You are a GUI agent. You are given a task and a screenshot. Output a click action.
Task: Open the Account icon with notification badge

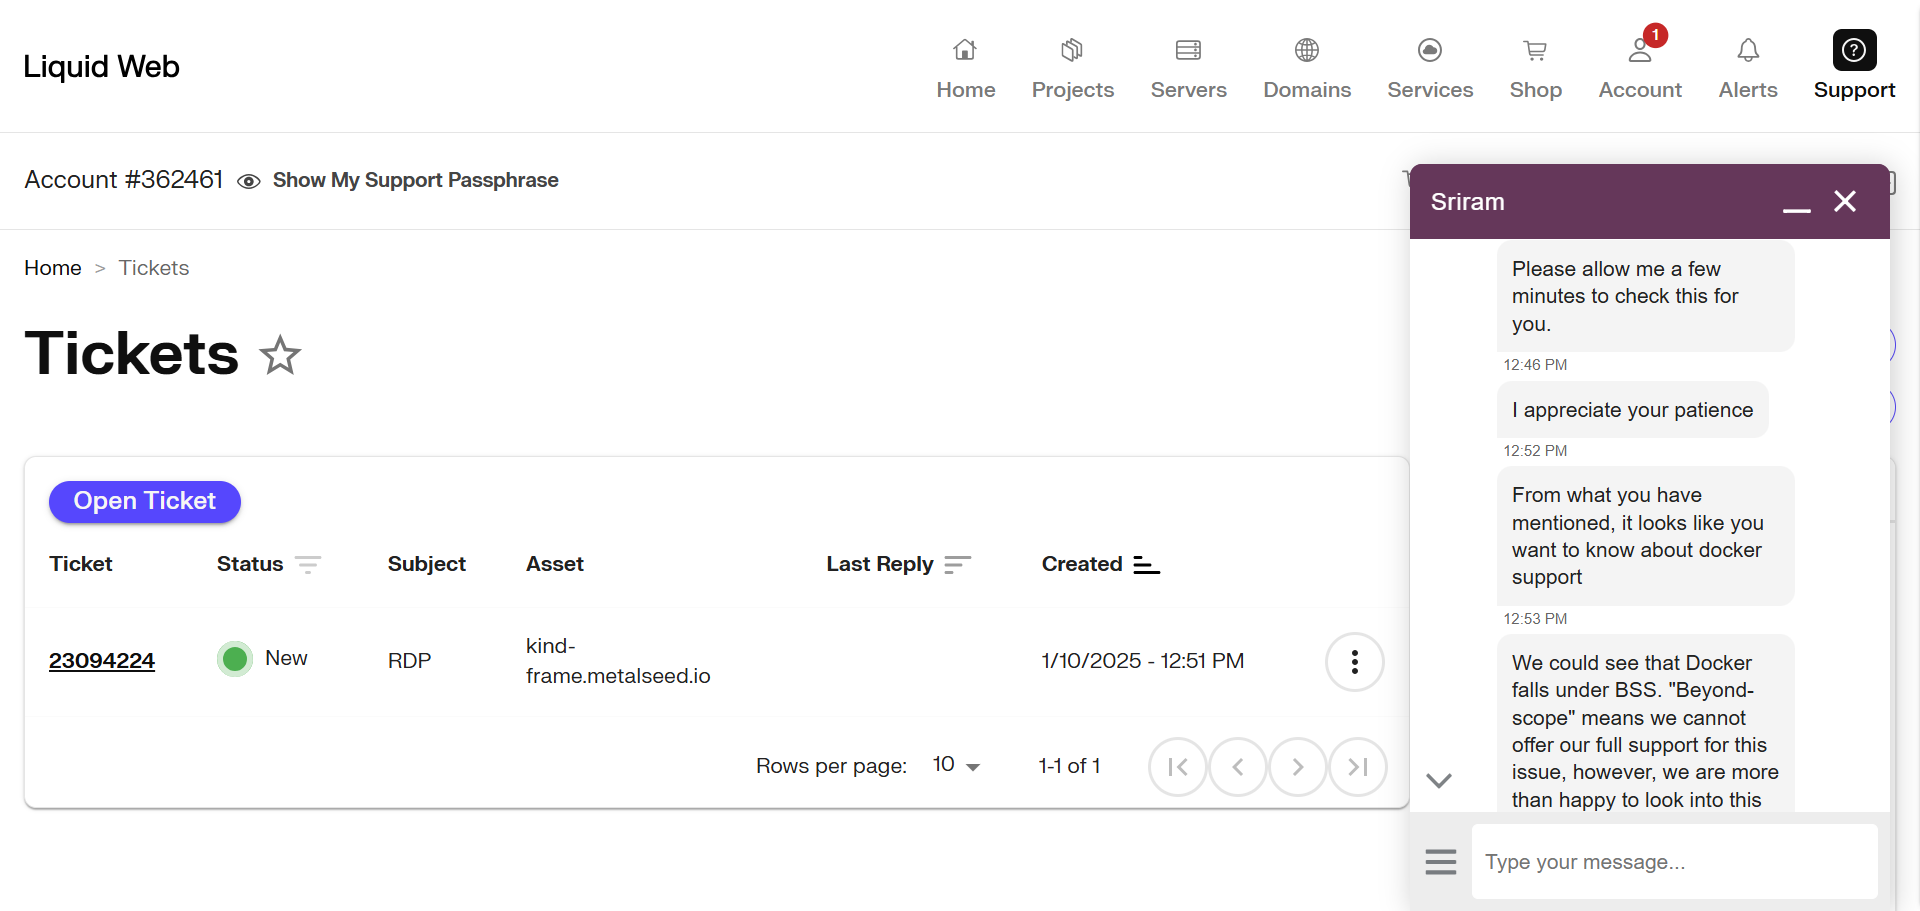coord(1641,48)
